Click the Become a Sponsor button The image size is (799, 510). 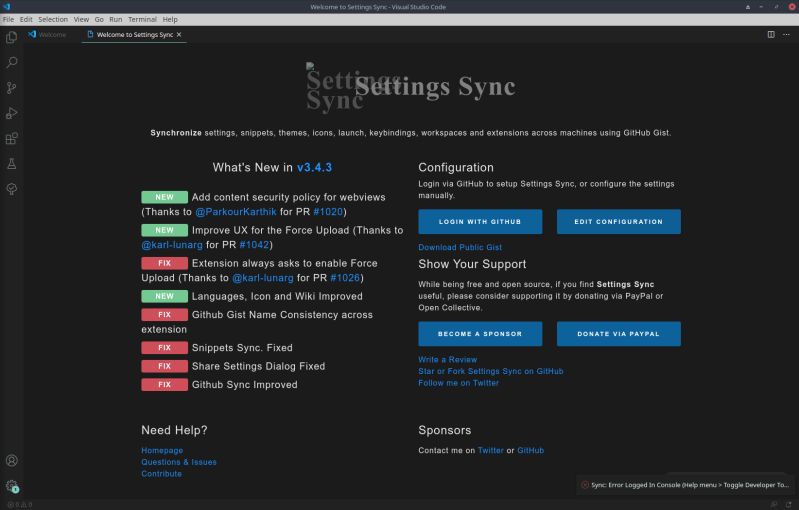(480, 334)
